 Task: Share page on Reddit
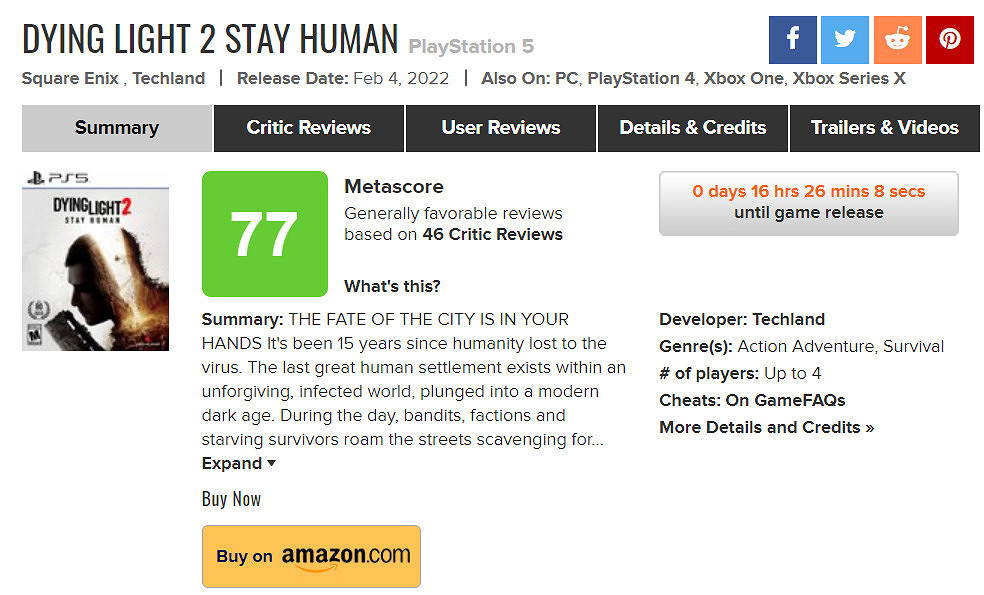pos(897,40)
